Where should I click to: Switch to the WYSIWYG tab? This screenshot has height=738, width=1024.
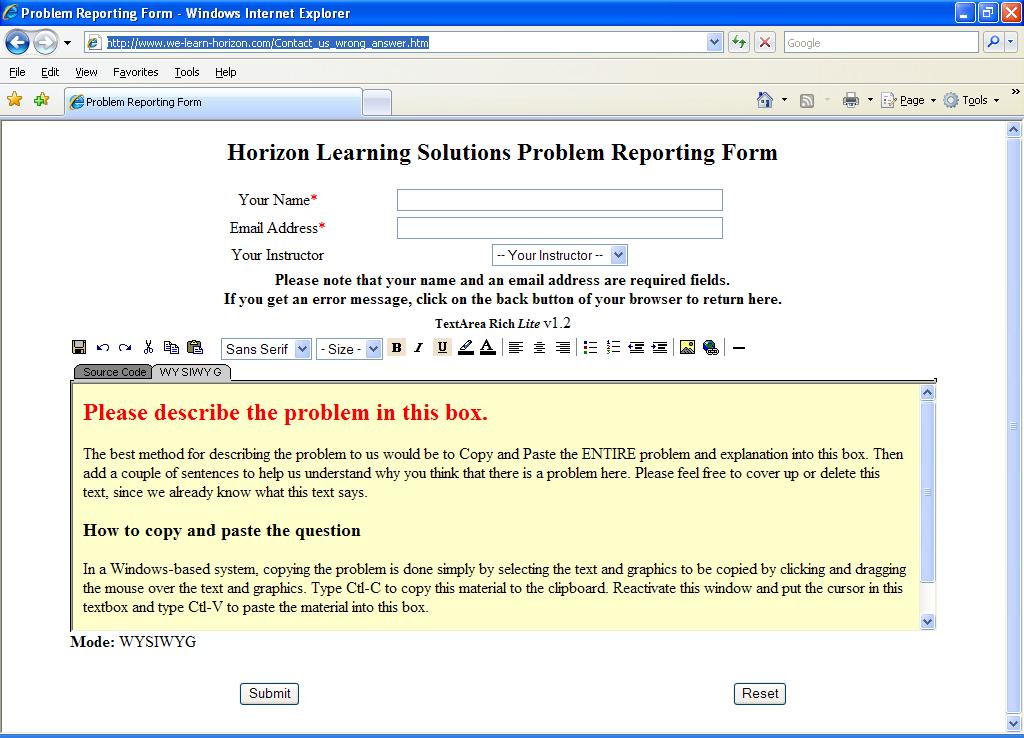(191, 372)
